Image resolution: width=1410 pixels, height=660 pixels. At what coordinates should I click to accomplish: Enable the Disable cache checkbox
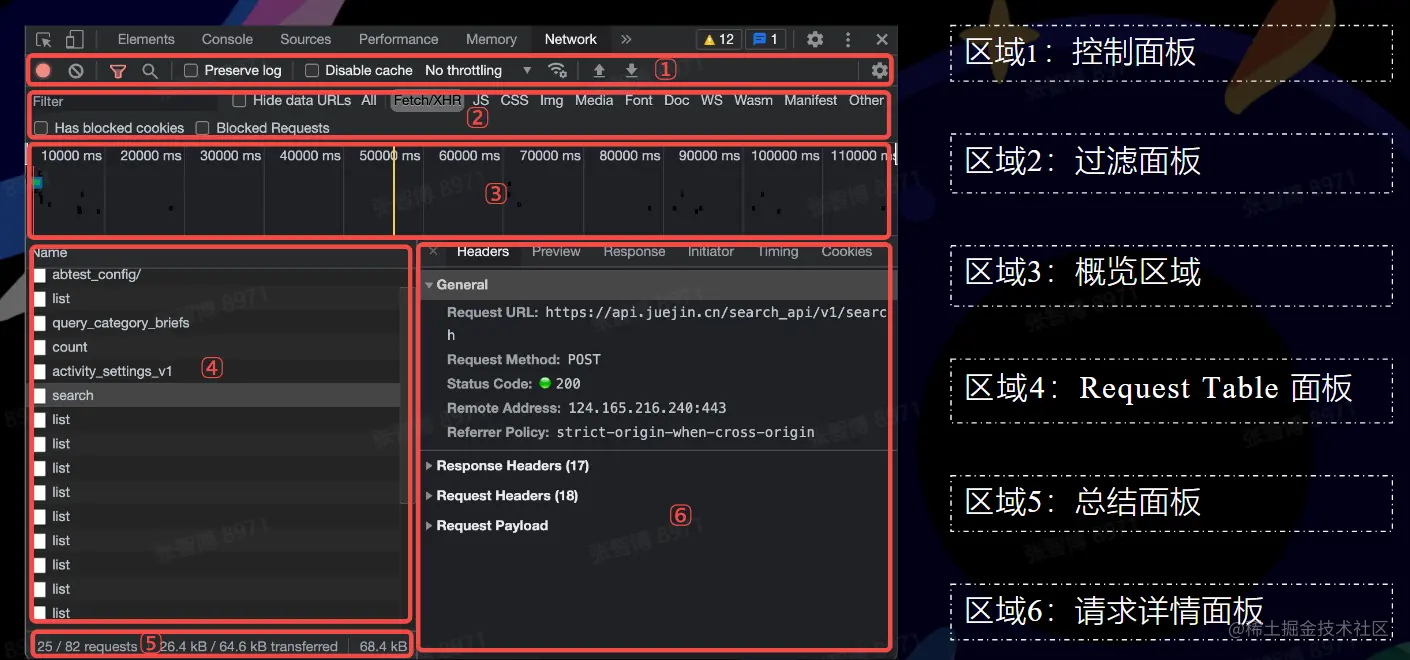point(312,70)
